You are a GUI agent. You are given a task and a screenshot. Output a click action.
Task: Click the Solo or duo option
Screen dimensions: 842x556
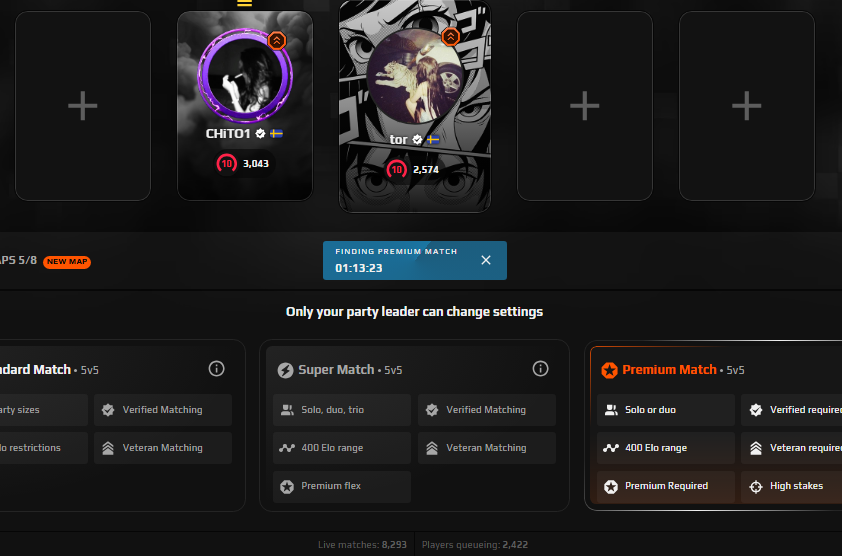point(666,410)
